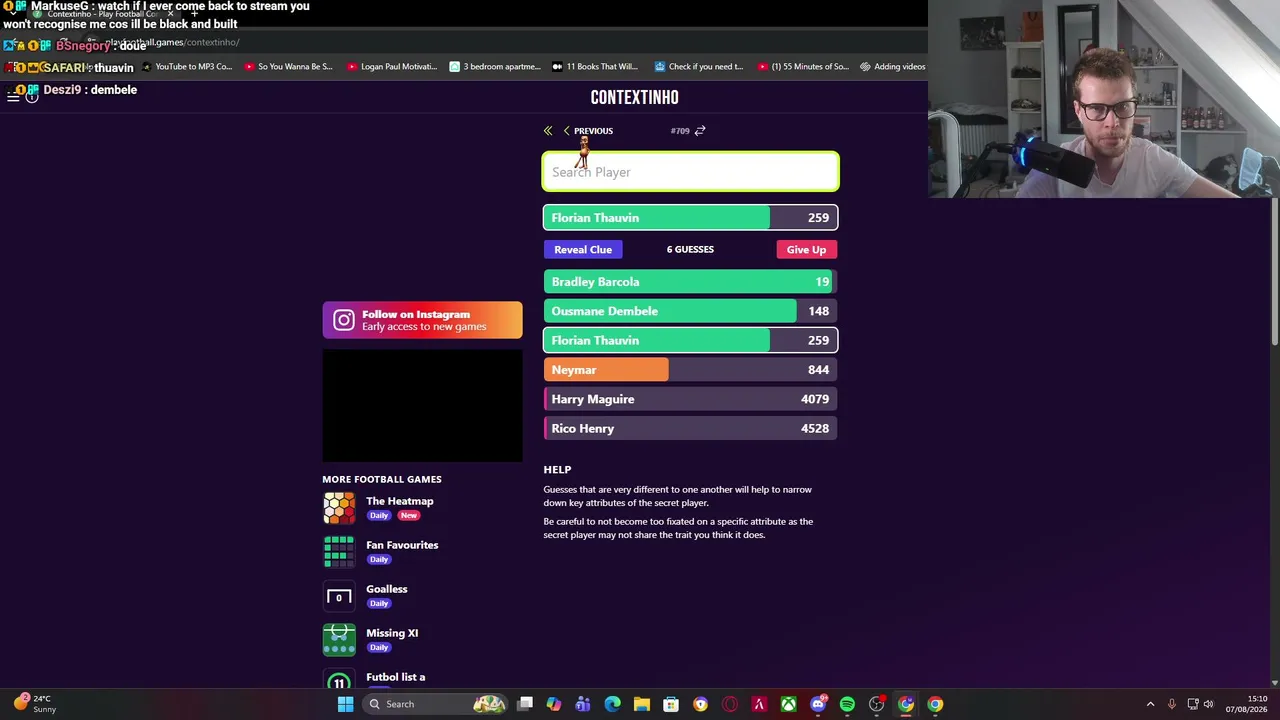Open The Heatmap game icon
Screen dimensions: 1280x720
click(x=339, y=508)
